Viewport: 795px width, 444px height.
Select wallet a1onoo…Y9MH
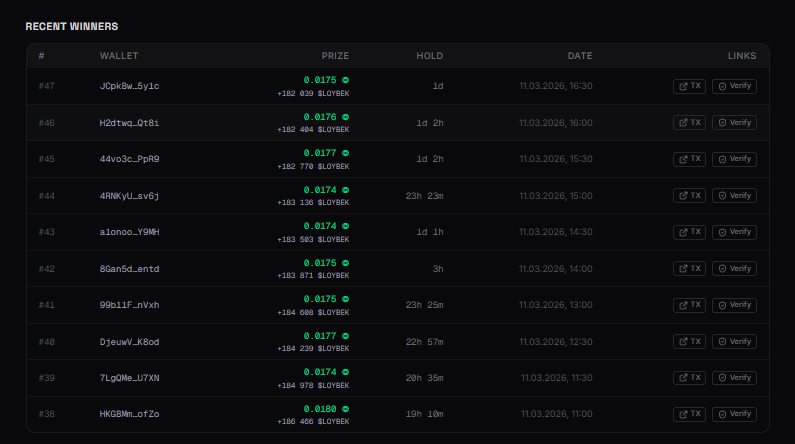[x=129, y=232]
